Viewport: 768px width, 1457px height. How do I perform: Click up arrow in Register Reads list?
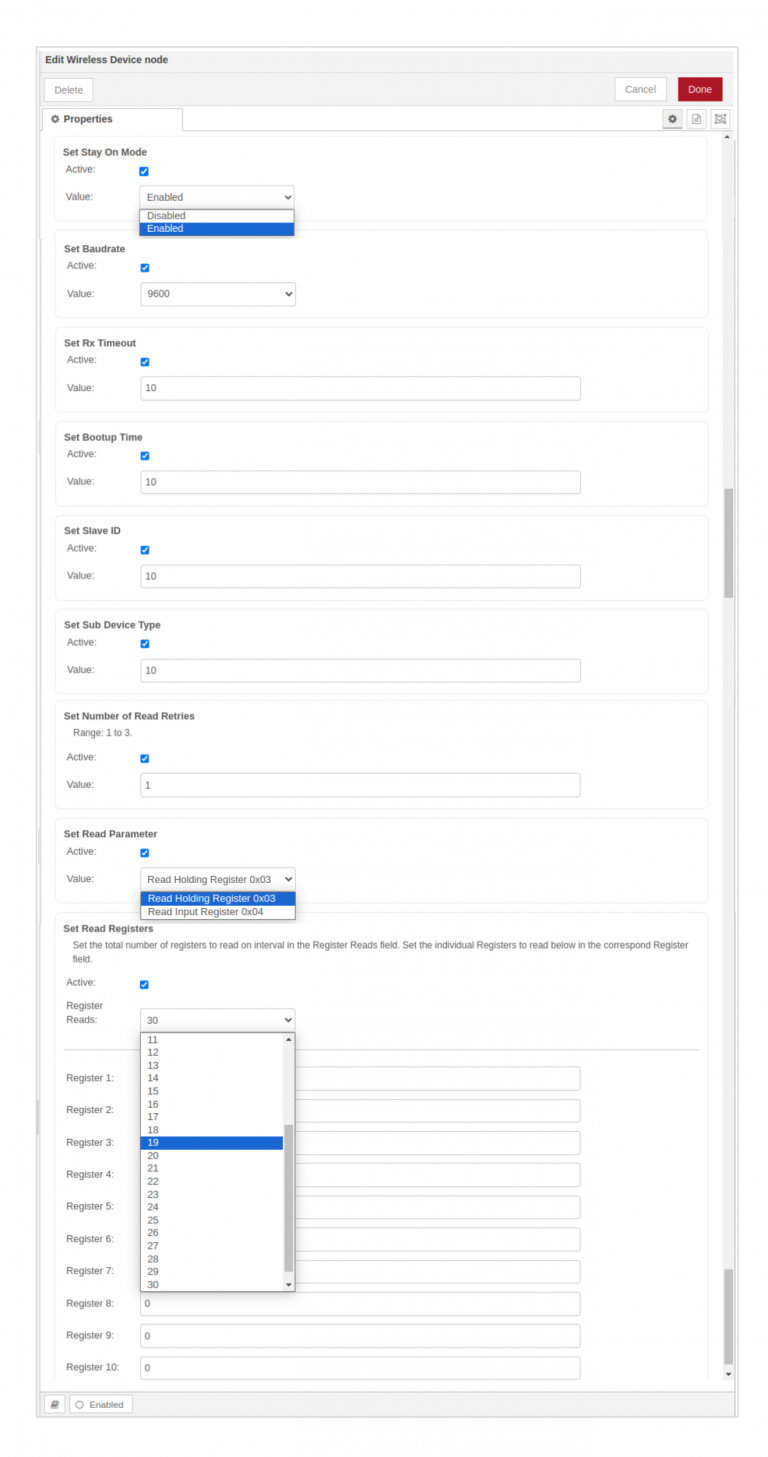pos(289,1040)
